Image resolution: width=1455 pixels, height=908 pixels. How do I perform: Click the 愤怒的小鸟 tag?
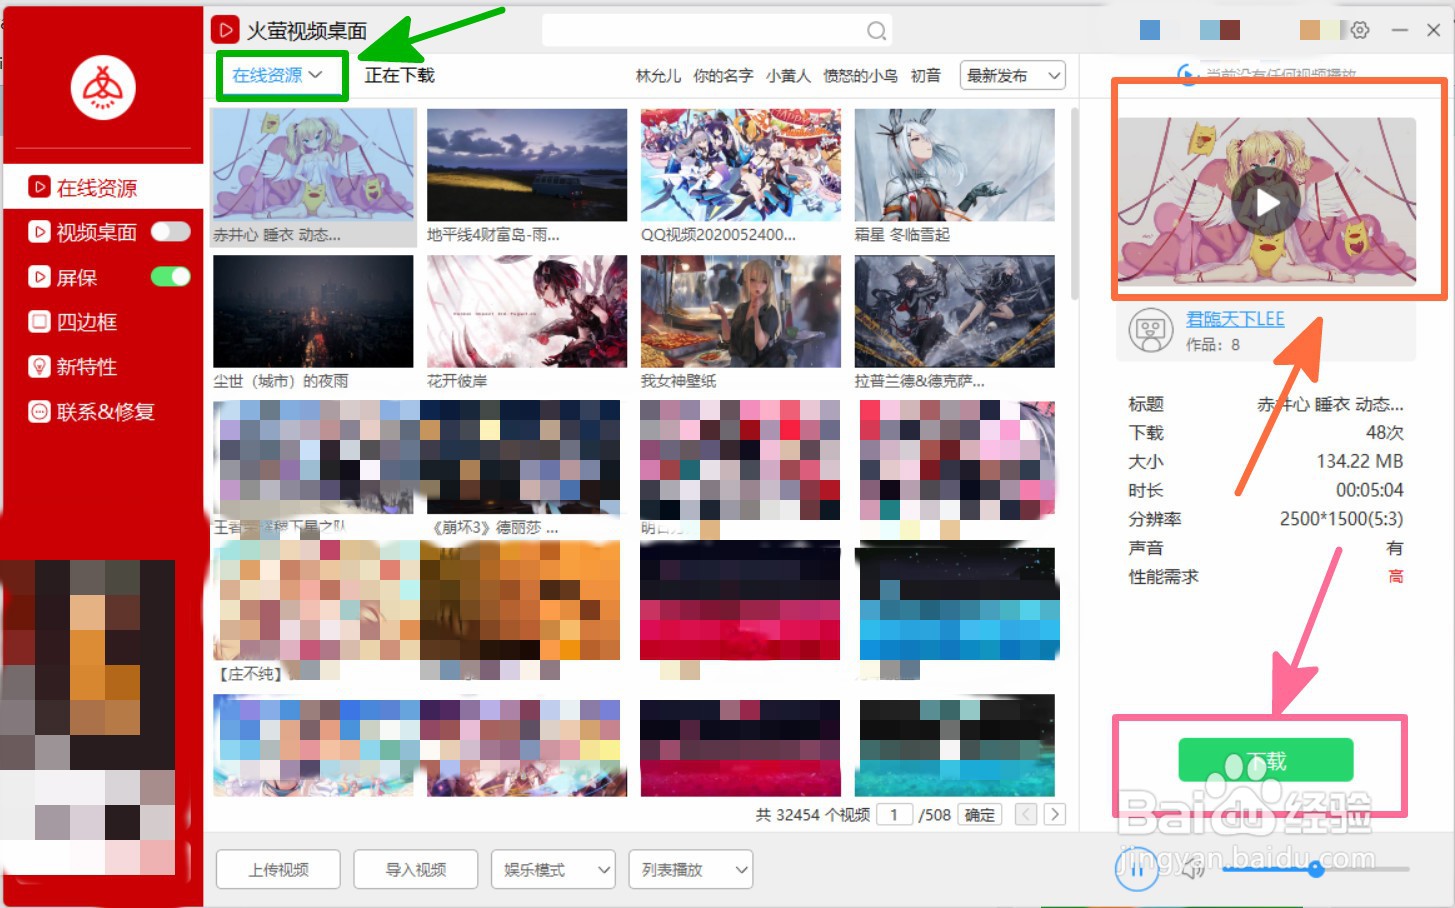pyautogui.click(x=860, y=75)
